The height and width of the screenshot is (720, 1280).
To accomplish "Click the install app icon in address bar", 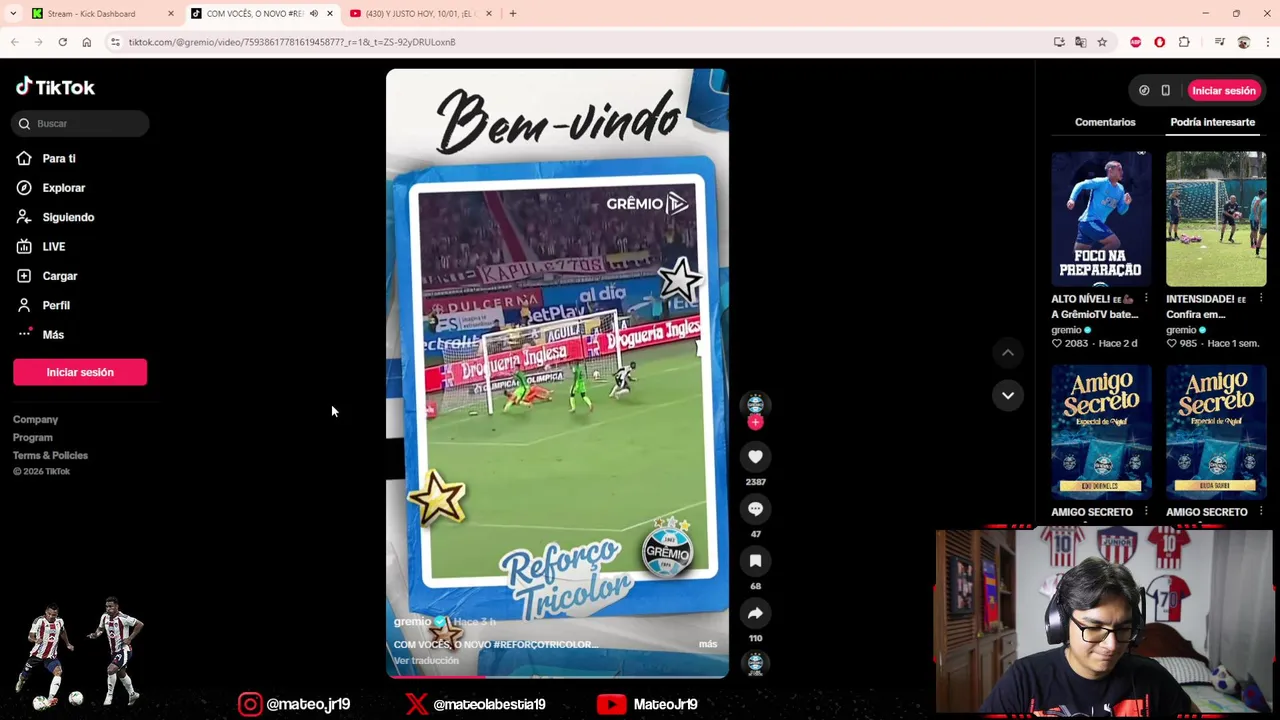I will coord(1059,42).
